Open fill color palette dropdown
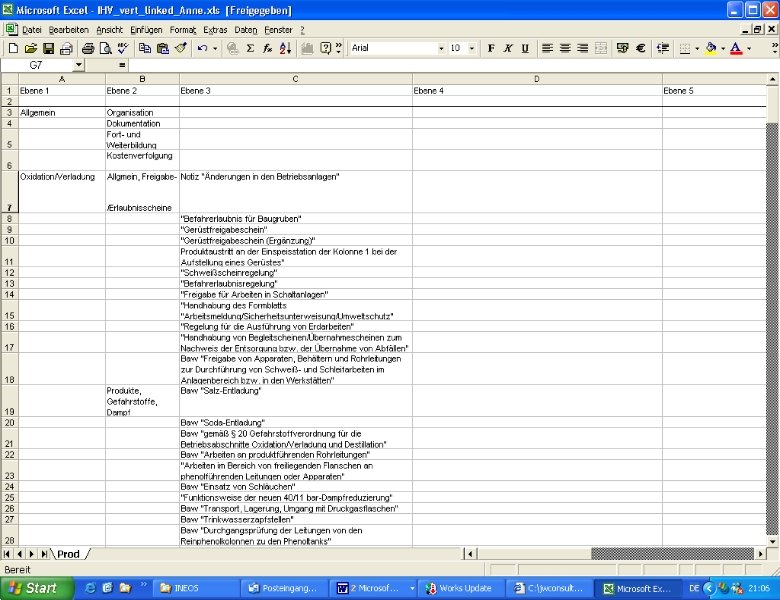Screen dimensions: 780x600 (723, 48)
